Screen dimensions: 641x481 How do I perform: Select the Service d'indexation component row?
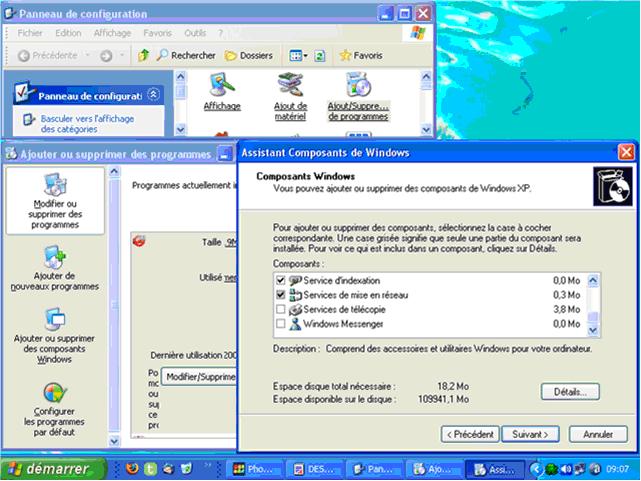[x=430, y=280]
